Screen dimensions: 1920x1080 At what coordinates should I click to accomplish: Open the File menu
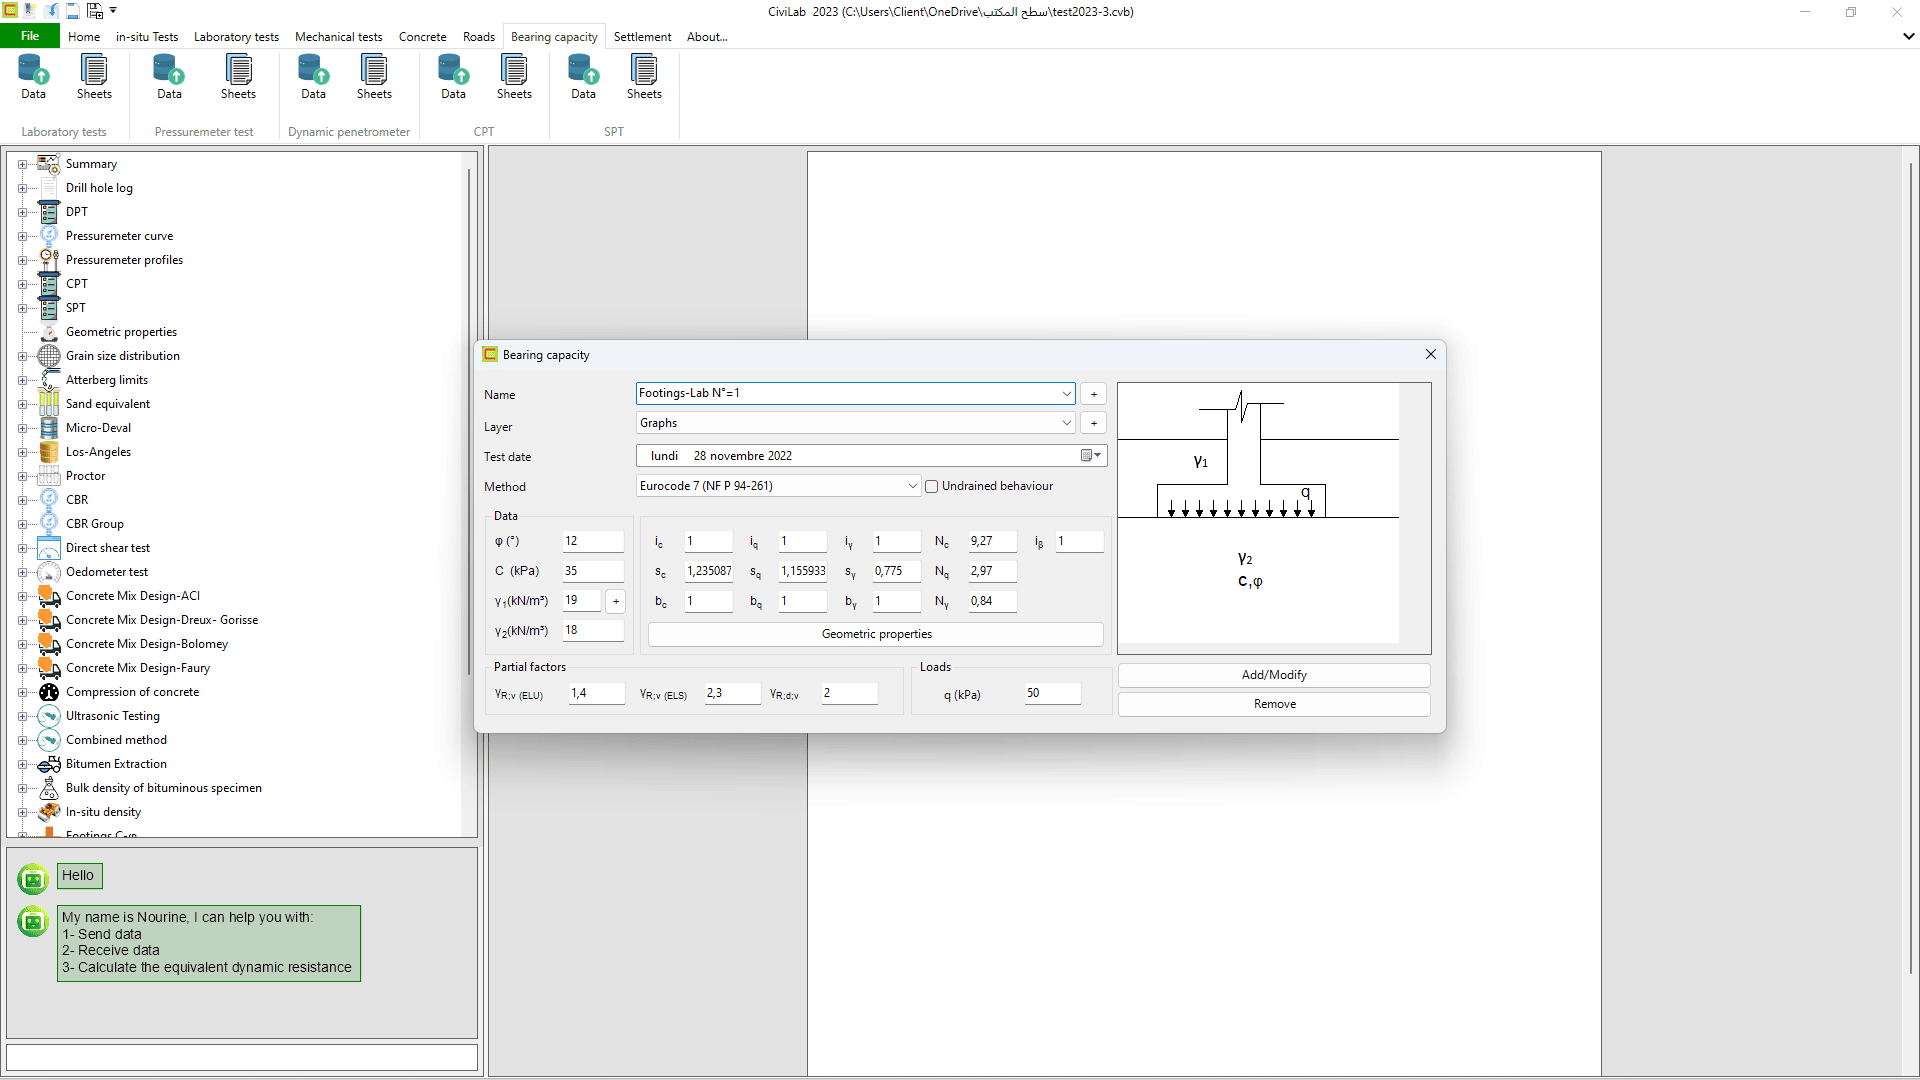point(30,36)
